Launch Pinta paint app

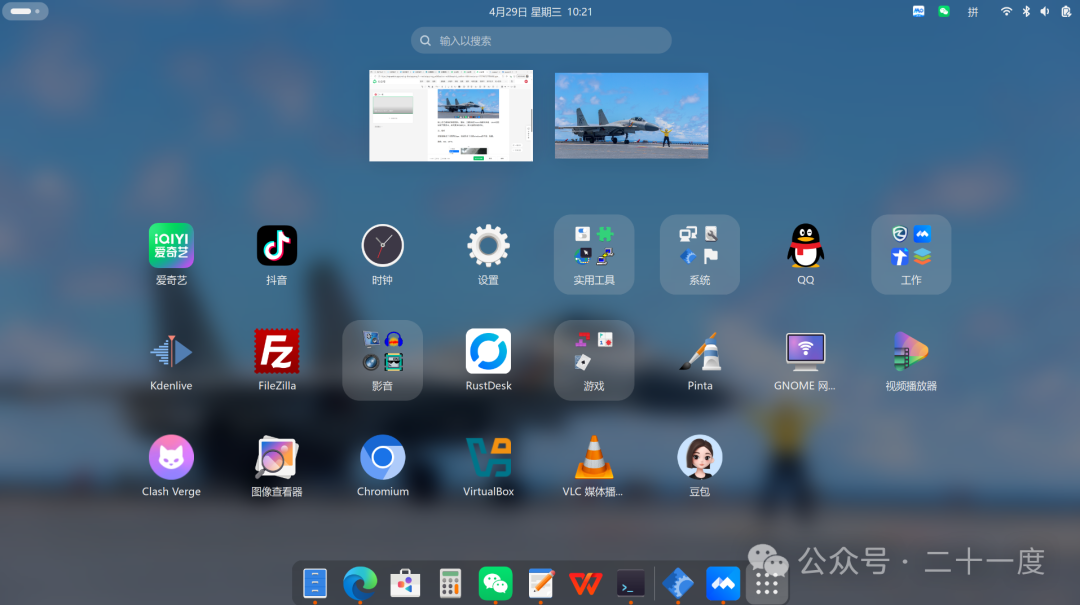700,351
